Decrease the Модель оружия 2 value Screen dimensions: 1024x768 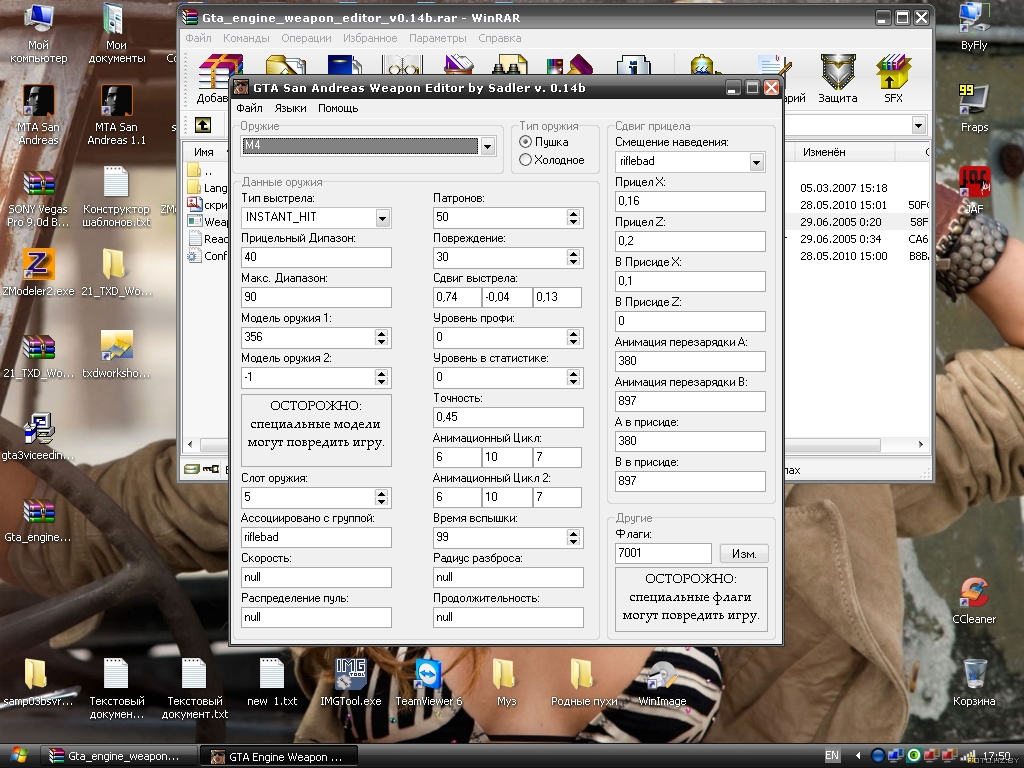click(381, 381)
